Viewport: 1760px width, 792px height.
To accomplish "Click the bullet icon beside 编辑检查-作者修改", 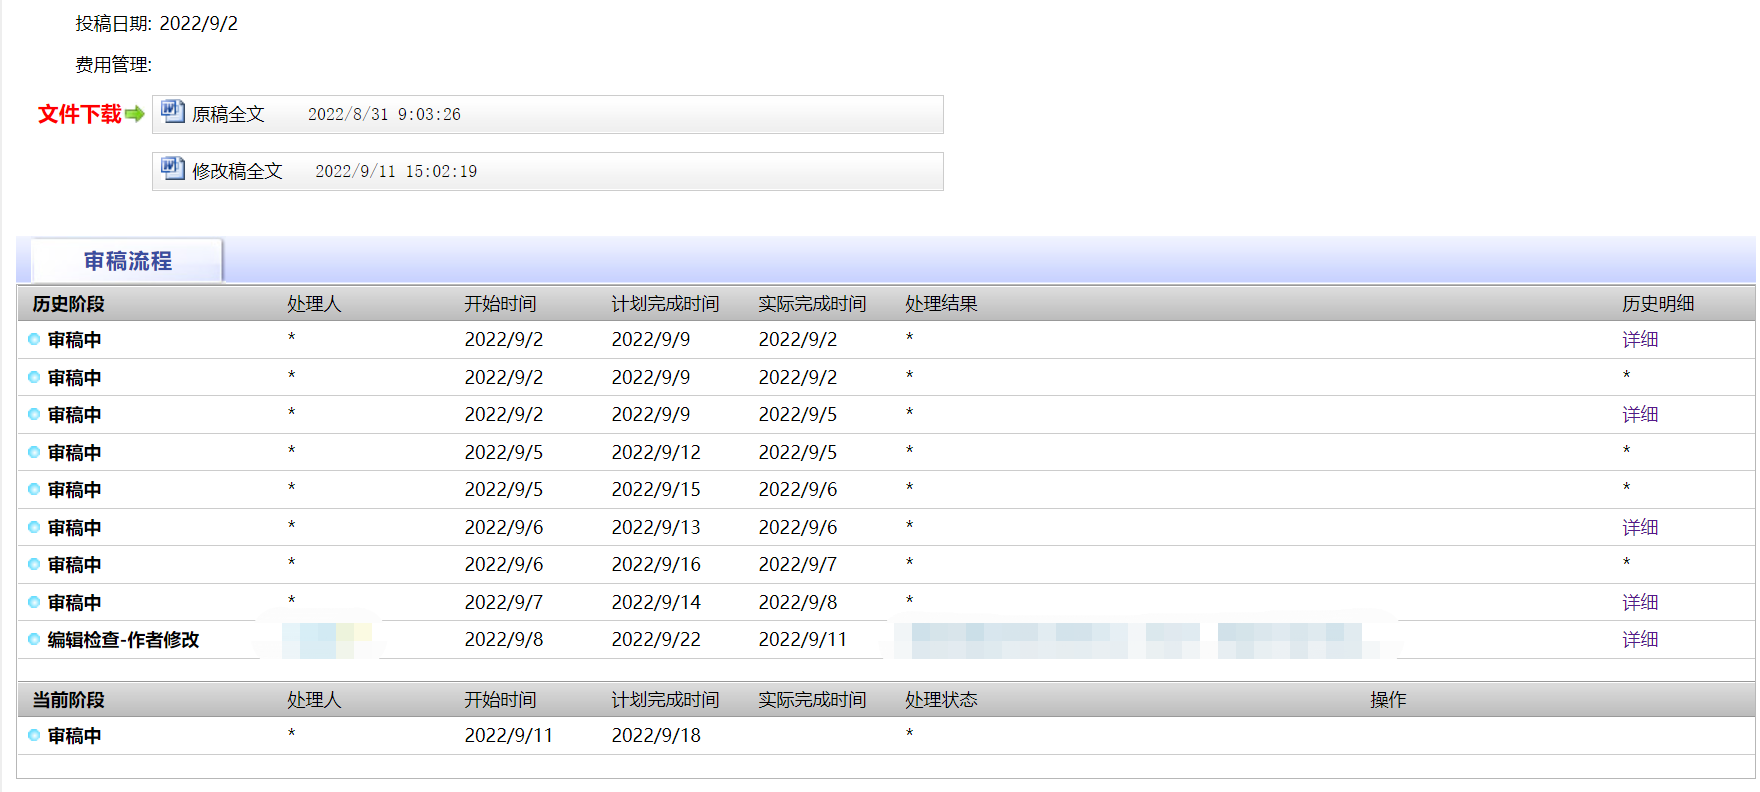I will tap(34, 639).
